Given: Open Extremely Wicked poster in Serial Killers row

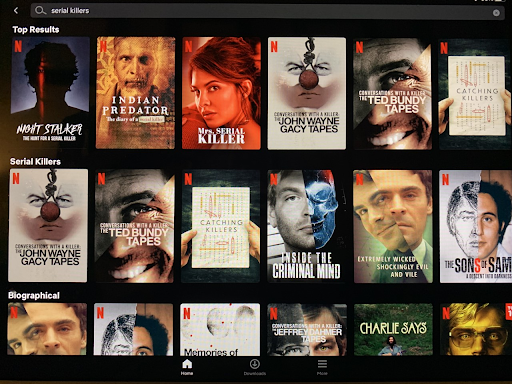Looking at the screenshot, I should point(393,226).
